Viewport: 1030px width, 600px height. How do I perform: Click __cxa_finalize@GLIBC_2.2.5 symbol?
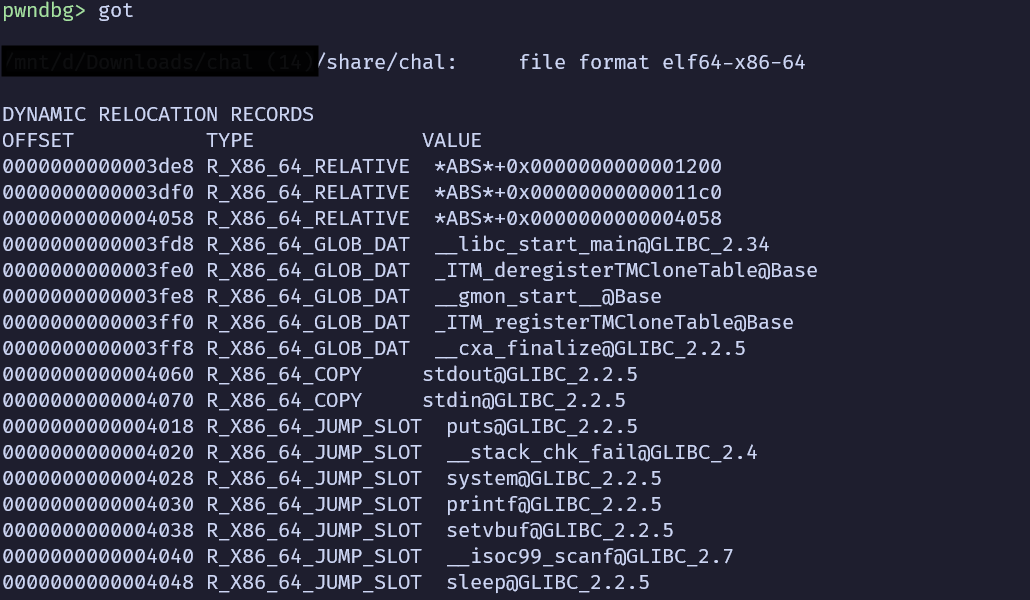coord(589,348)
